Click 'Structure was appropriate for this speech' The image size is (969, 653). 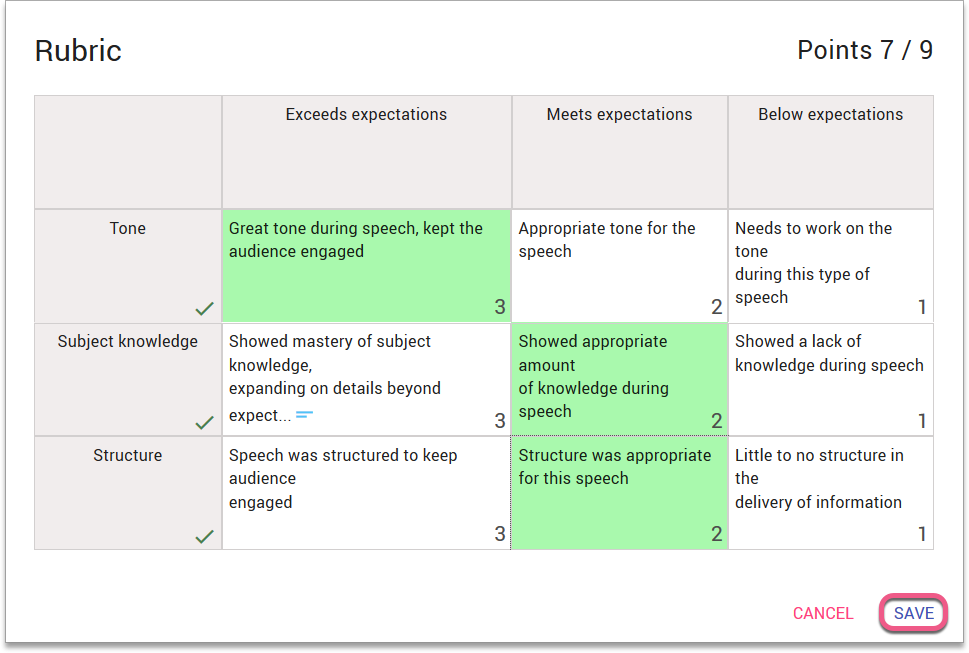(619, 493)
